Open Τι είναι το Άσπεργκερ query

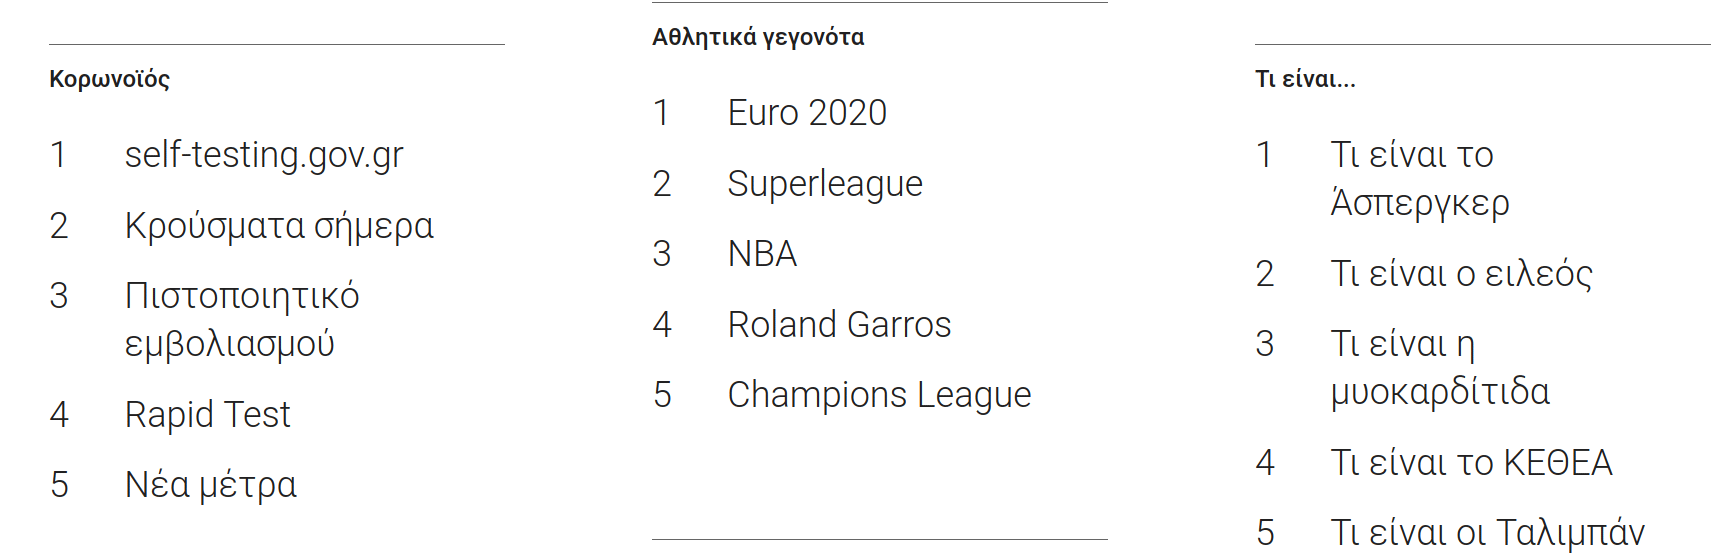coord(1419,179)
